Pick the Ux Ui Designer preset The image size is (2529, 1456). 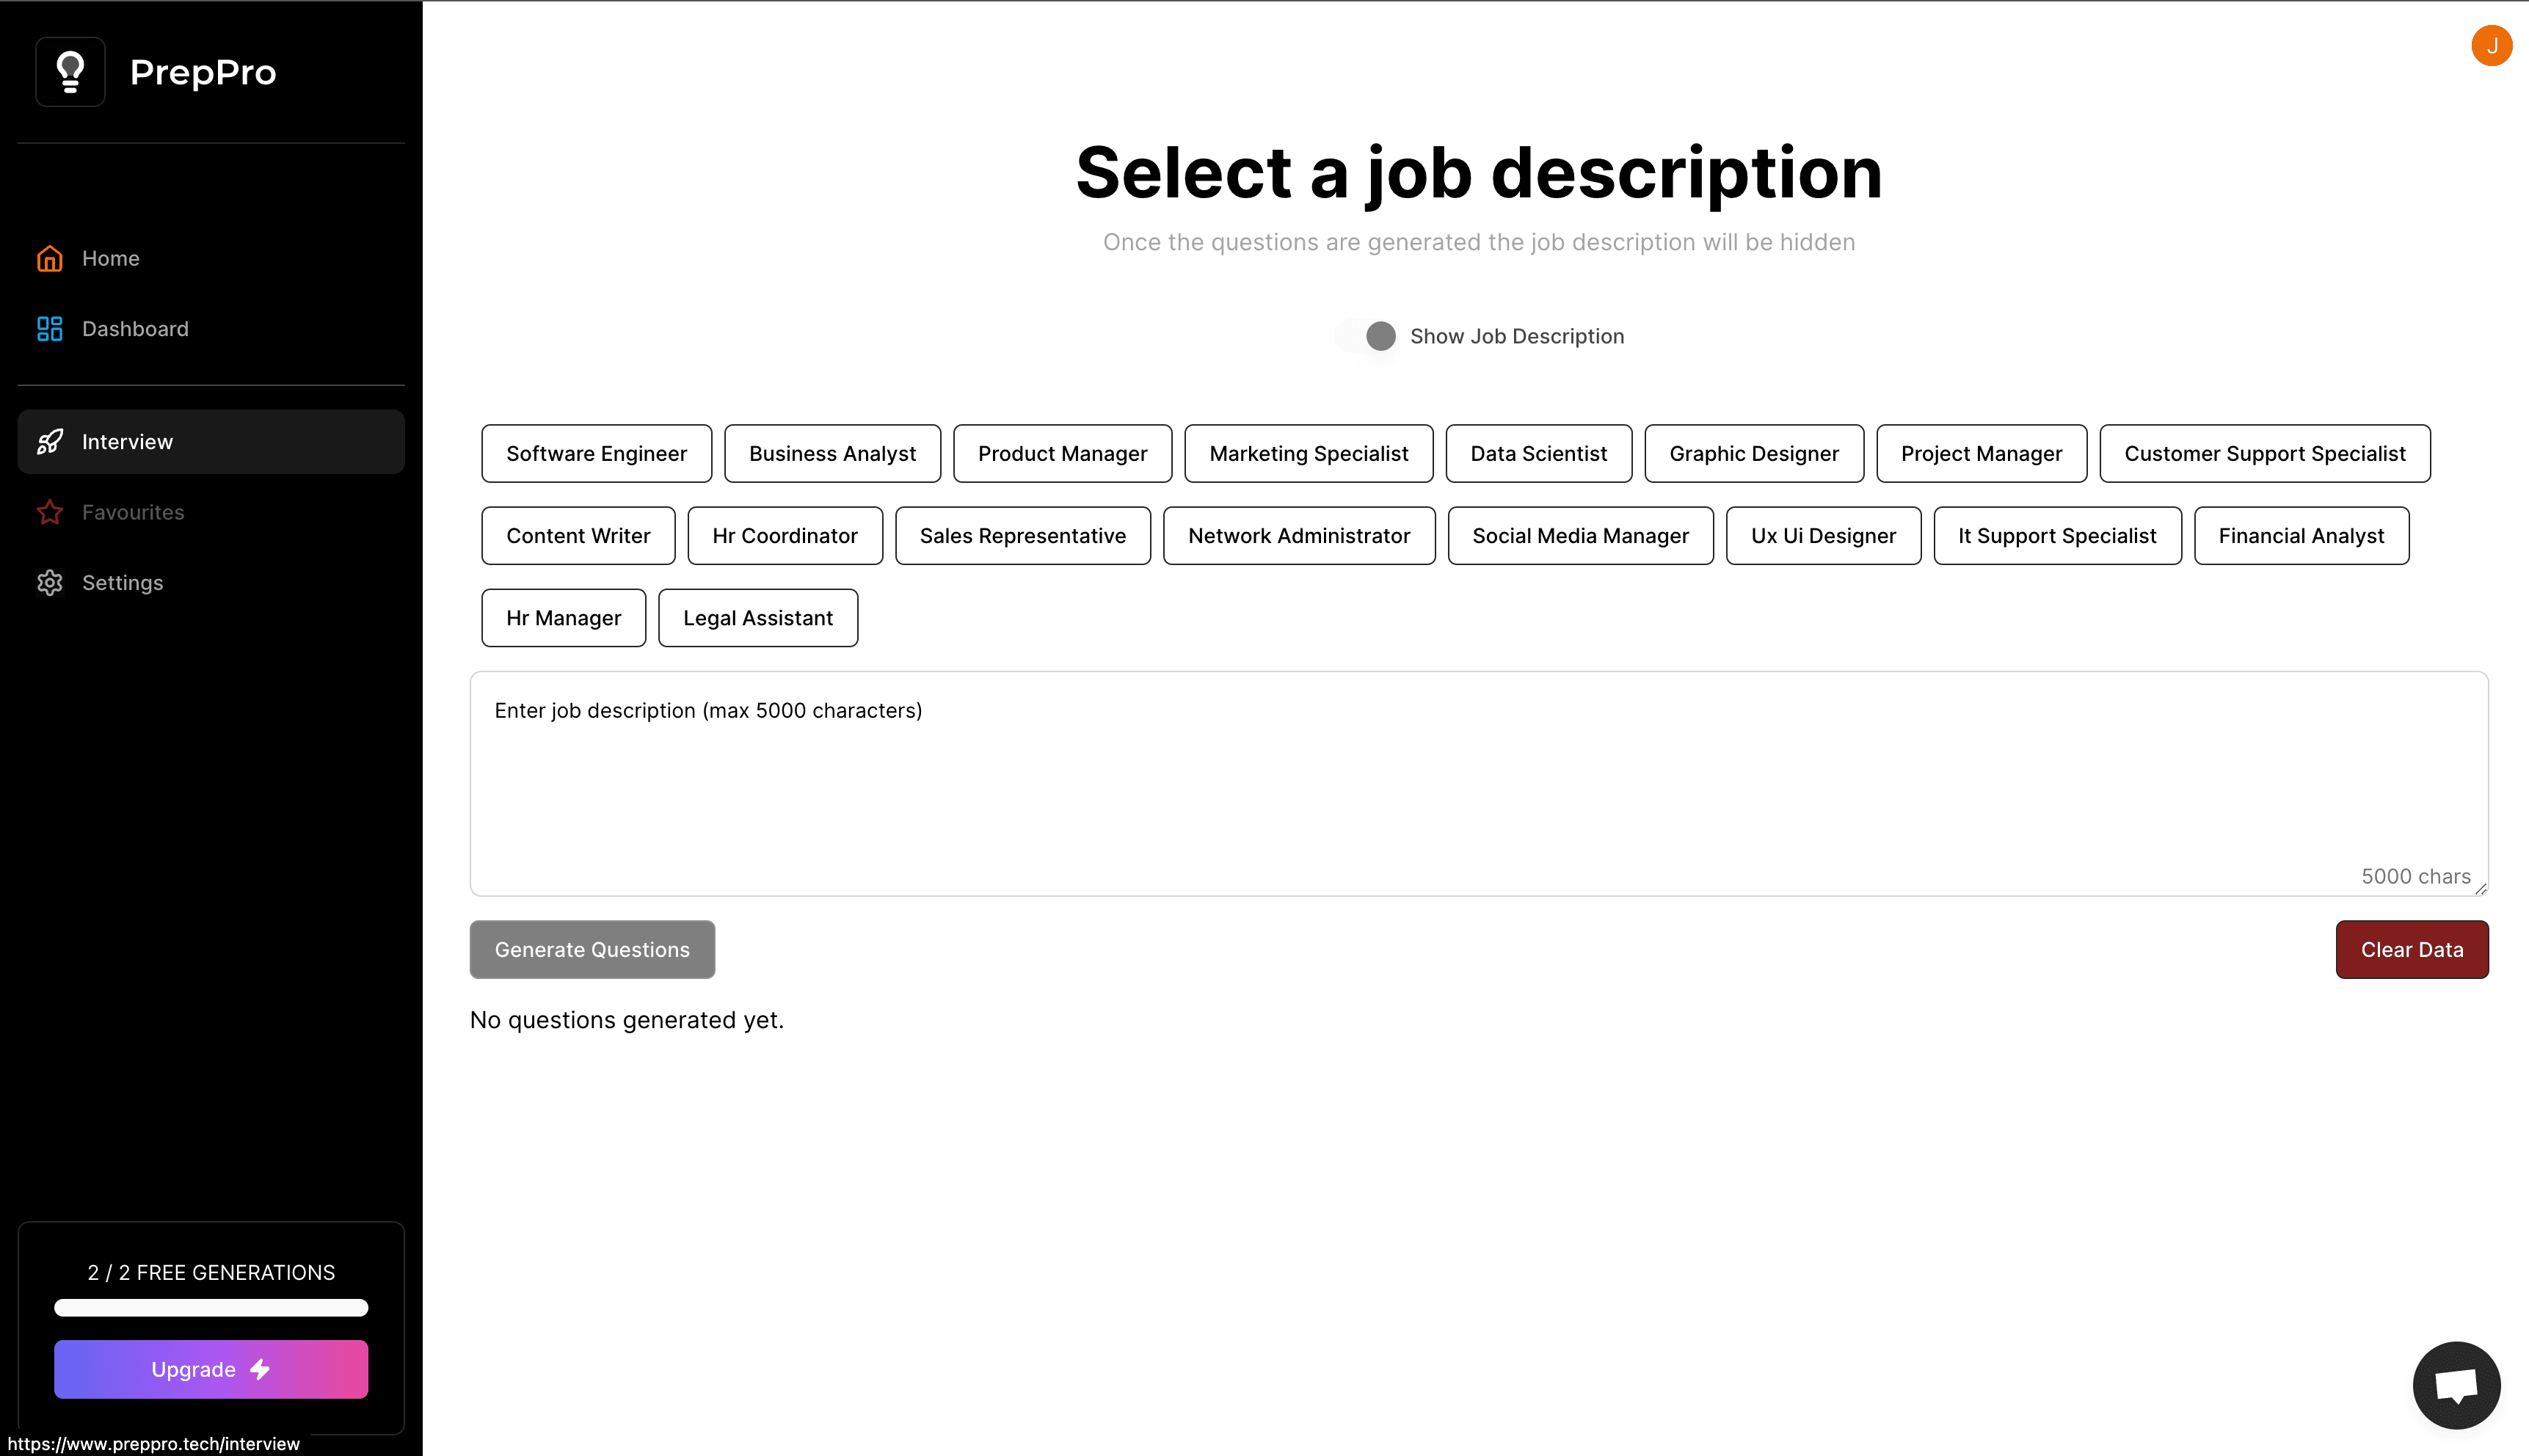coord(1822,536)
